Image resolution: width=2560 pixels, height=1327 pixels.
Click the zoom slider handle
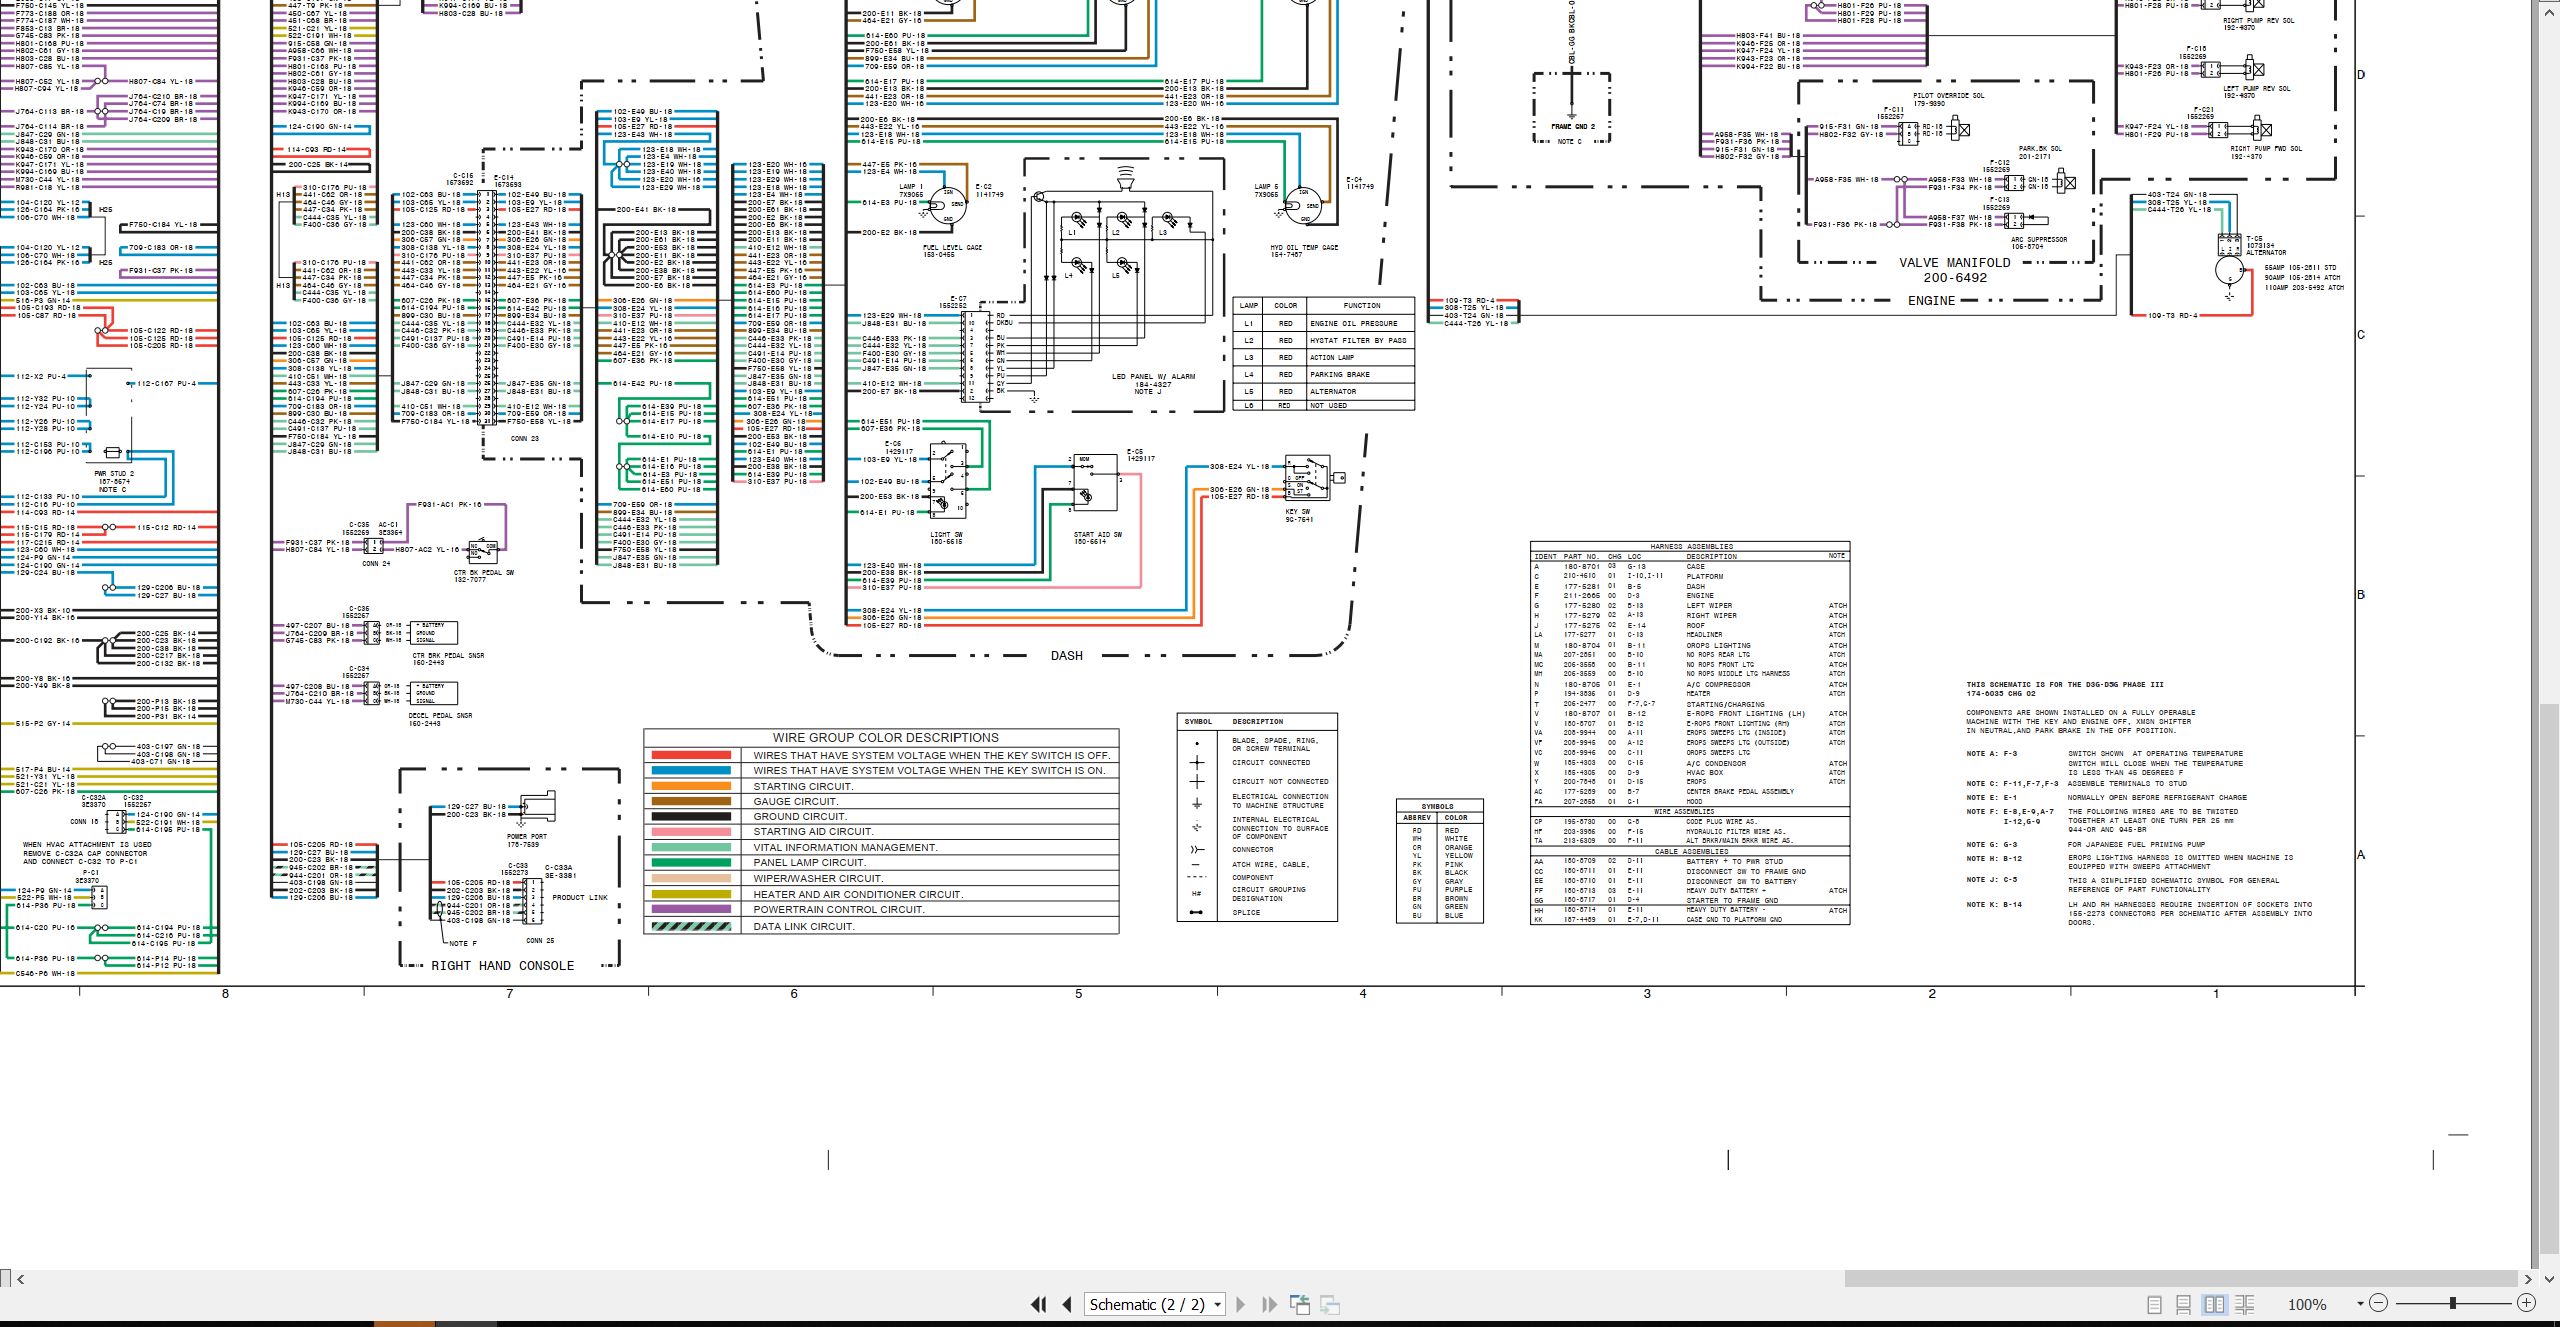click(2453, 1303)
